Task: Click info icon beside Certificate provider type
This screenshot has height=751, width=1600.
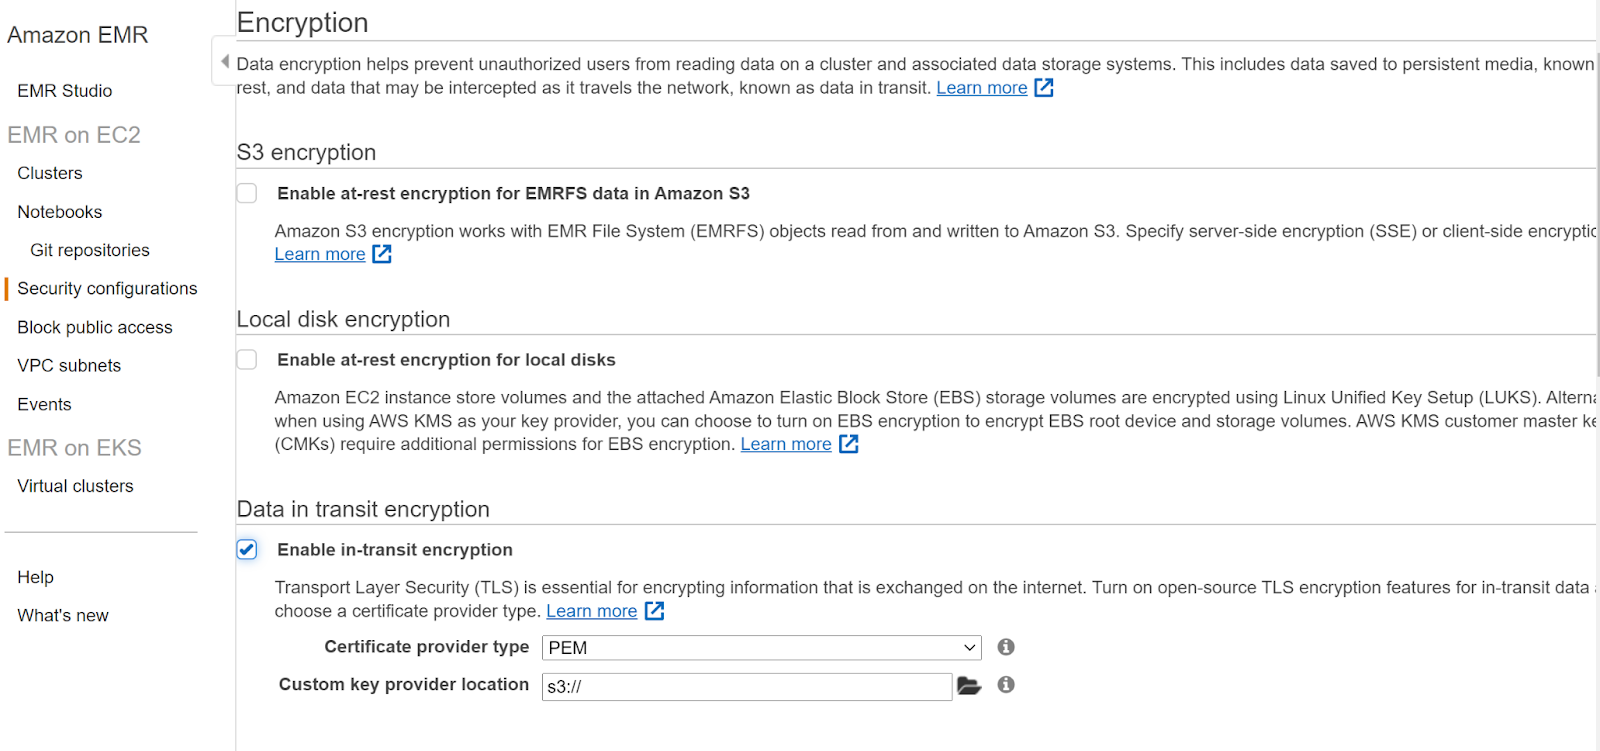Action: (x=1006, y=647)
